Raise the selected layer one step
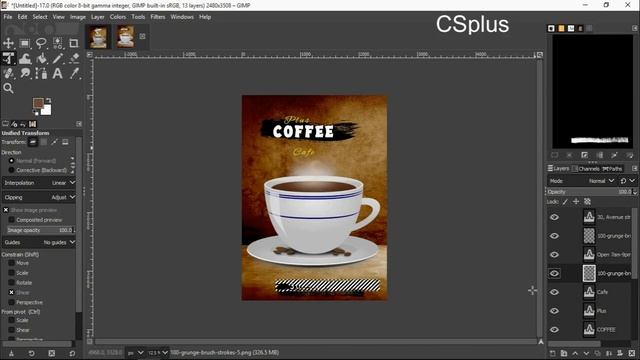 pyautogui.click(x=575, y=353)
